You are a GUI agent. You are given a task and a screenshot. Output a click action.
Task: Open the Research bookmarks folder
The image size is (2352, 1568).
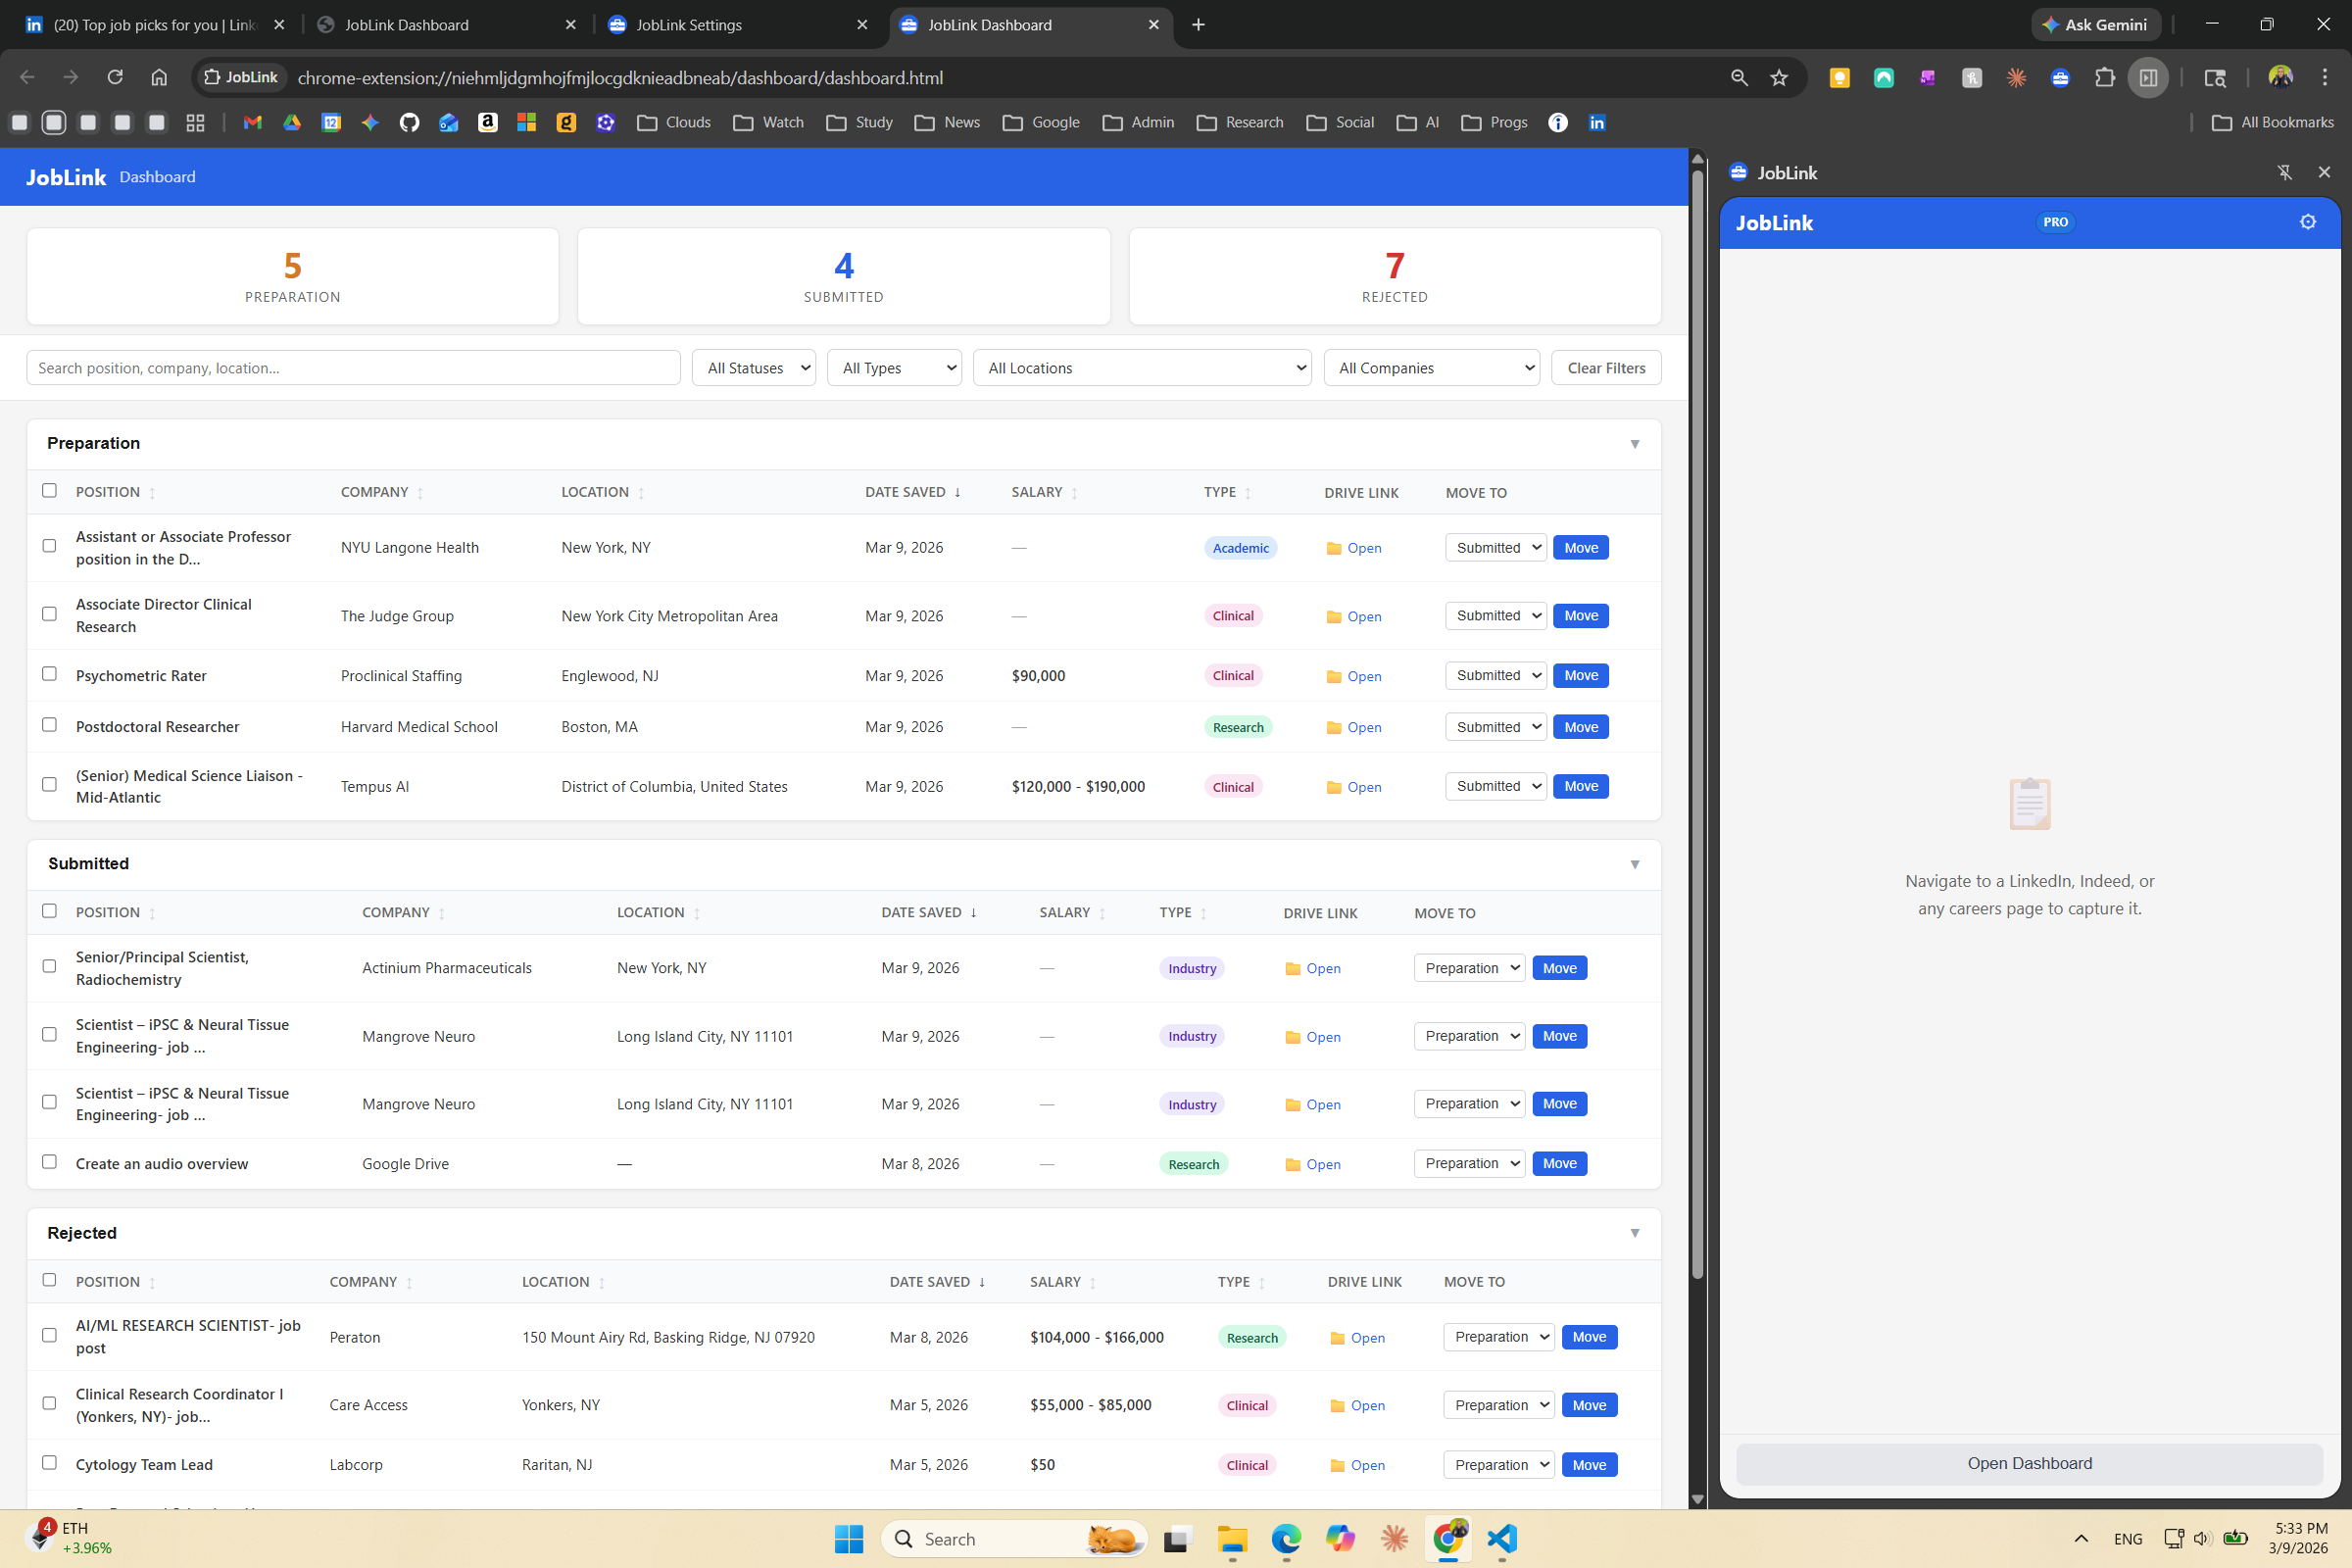[1240, 122]
